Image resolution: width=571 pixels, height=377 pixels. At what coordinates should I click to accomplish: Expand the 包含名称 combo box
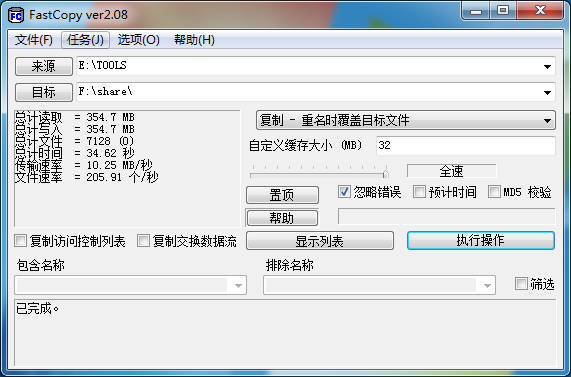coord(238,285)
